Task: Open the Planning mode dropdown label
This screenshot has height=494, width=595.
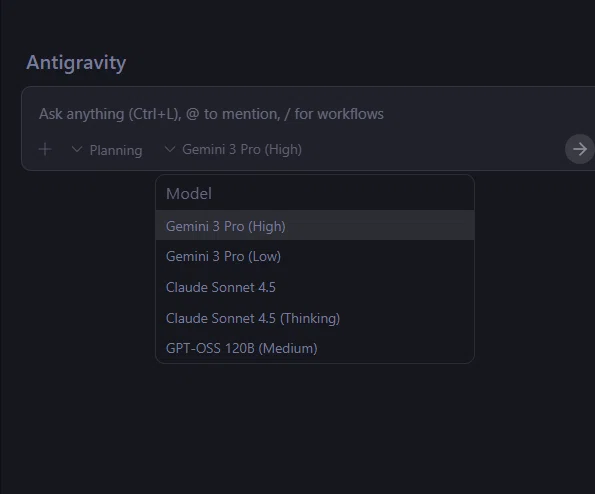Action: coord(107,150)
